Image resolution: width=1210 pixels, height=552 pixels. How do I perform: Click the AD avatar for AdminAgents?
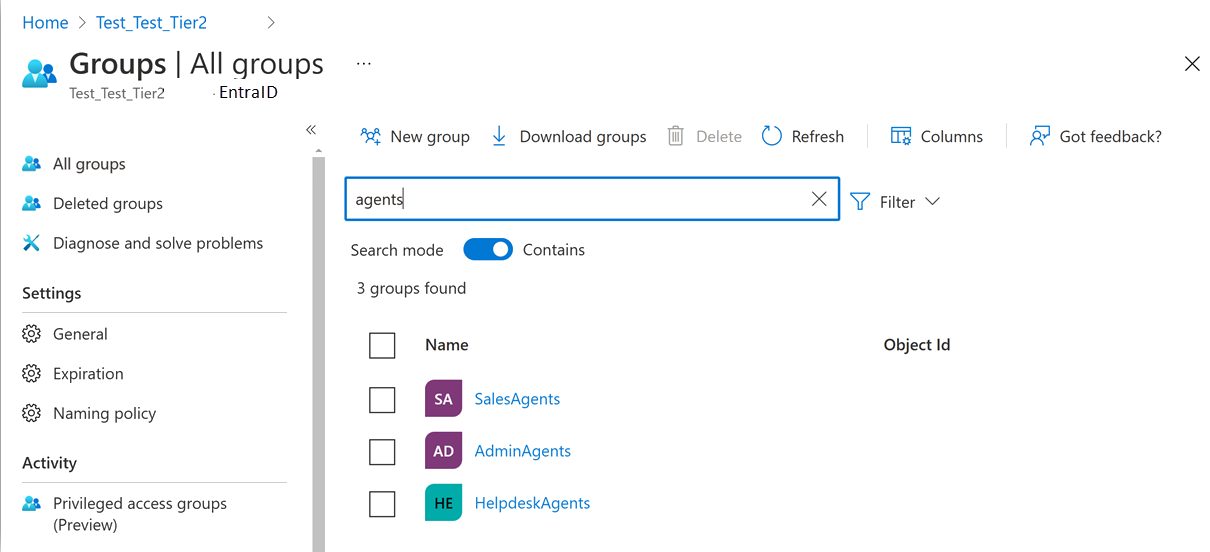click(443, 451)
